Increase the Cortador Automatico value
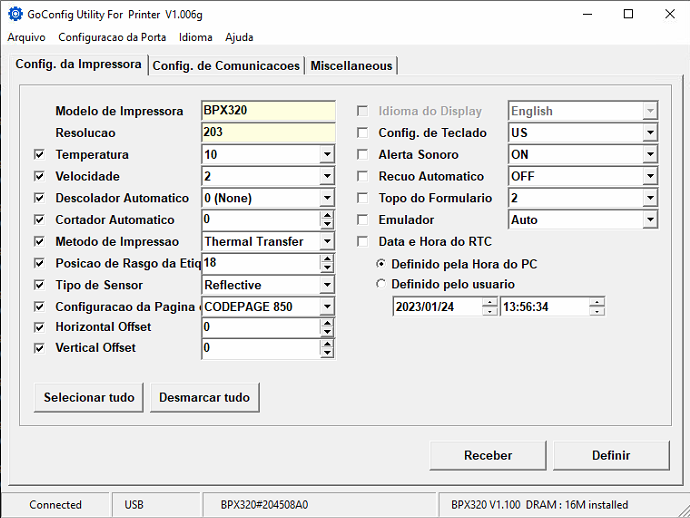Viewport: 690px width, 518px height. [x=327, y=215]
